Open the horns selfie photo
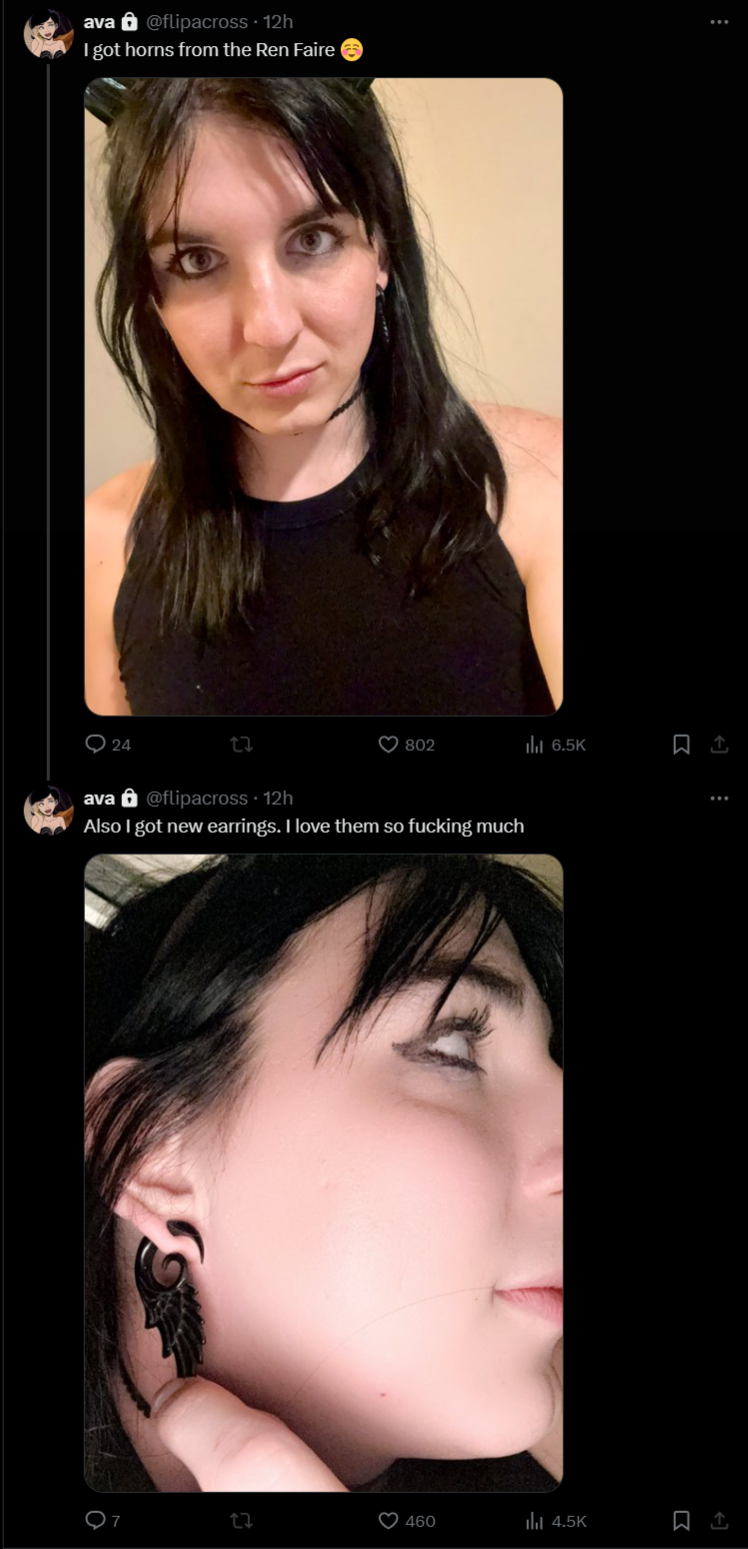748x1549 pixels. [323, 396]
